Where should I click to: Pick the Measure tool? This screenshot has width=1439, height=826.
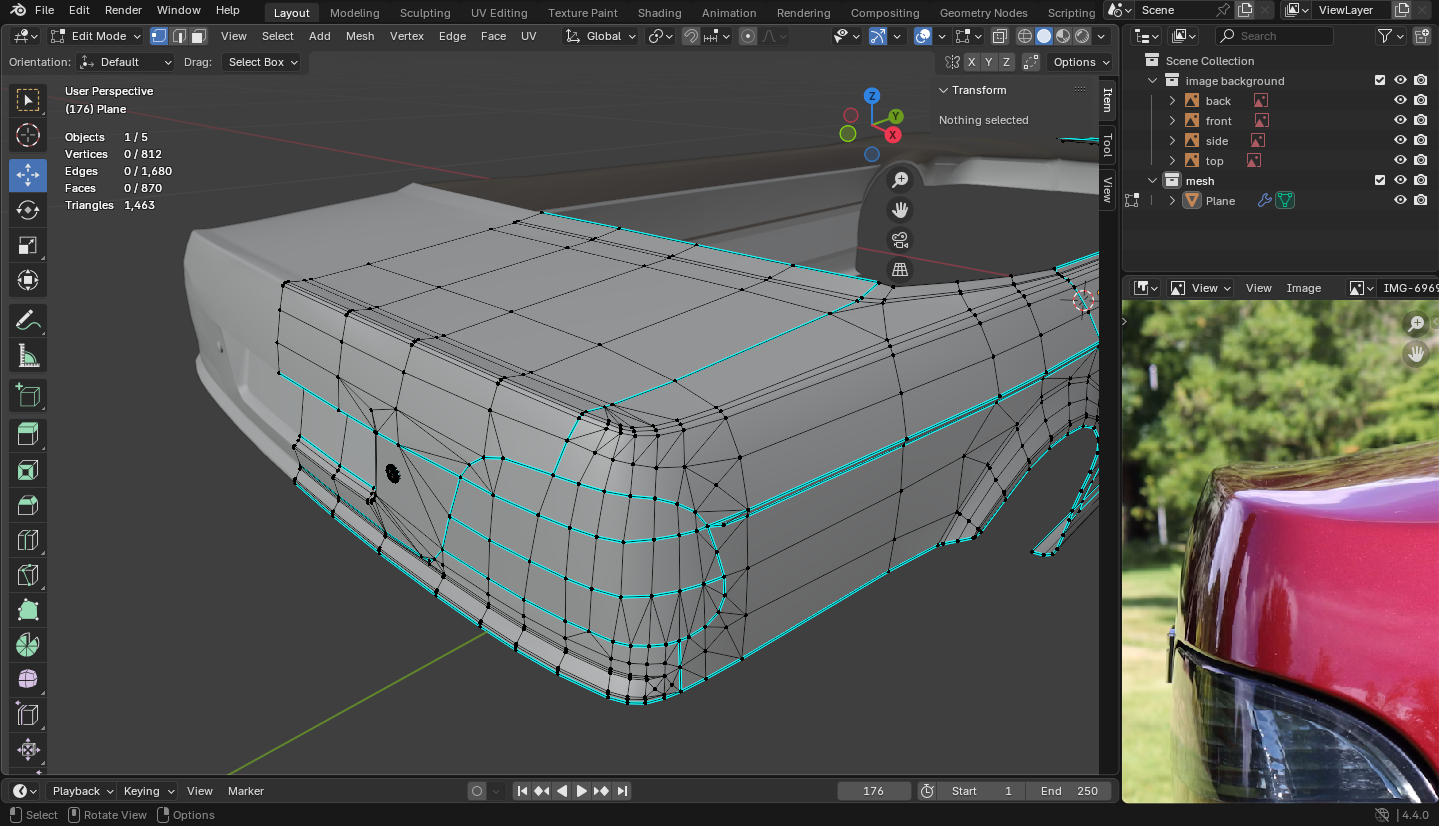click(28, 355)
